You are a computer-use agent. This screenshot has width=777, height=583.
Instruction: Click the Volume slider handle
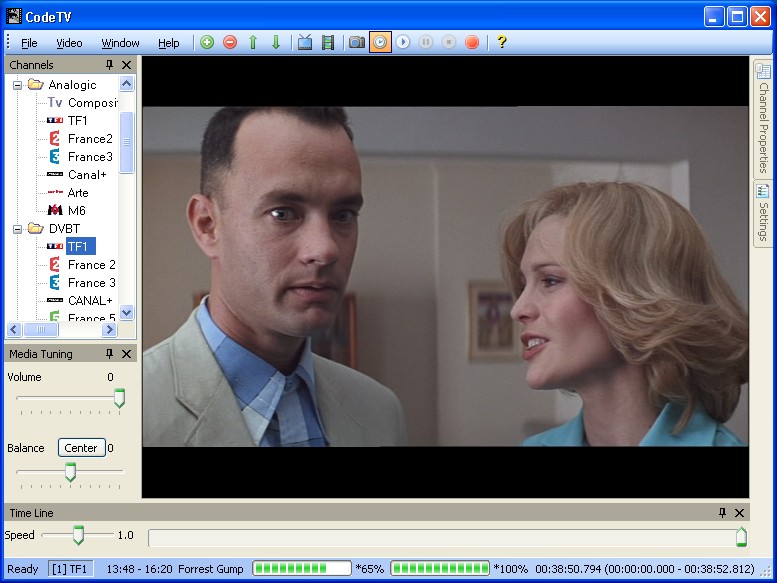119,398
